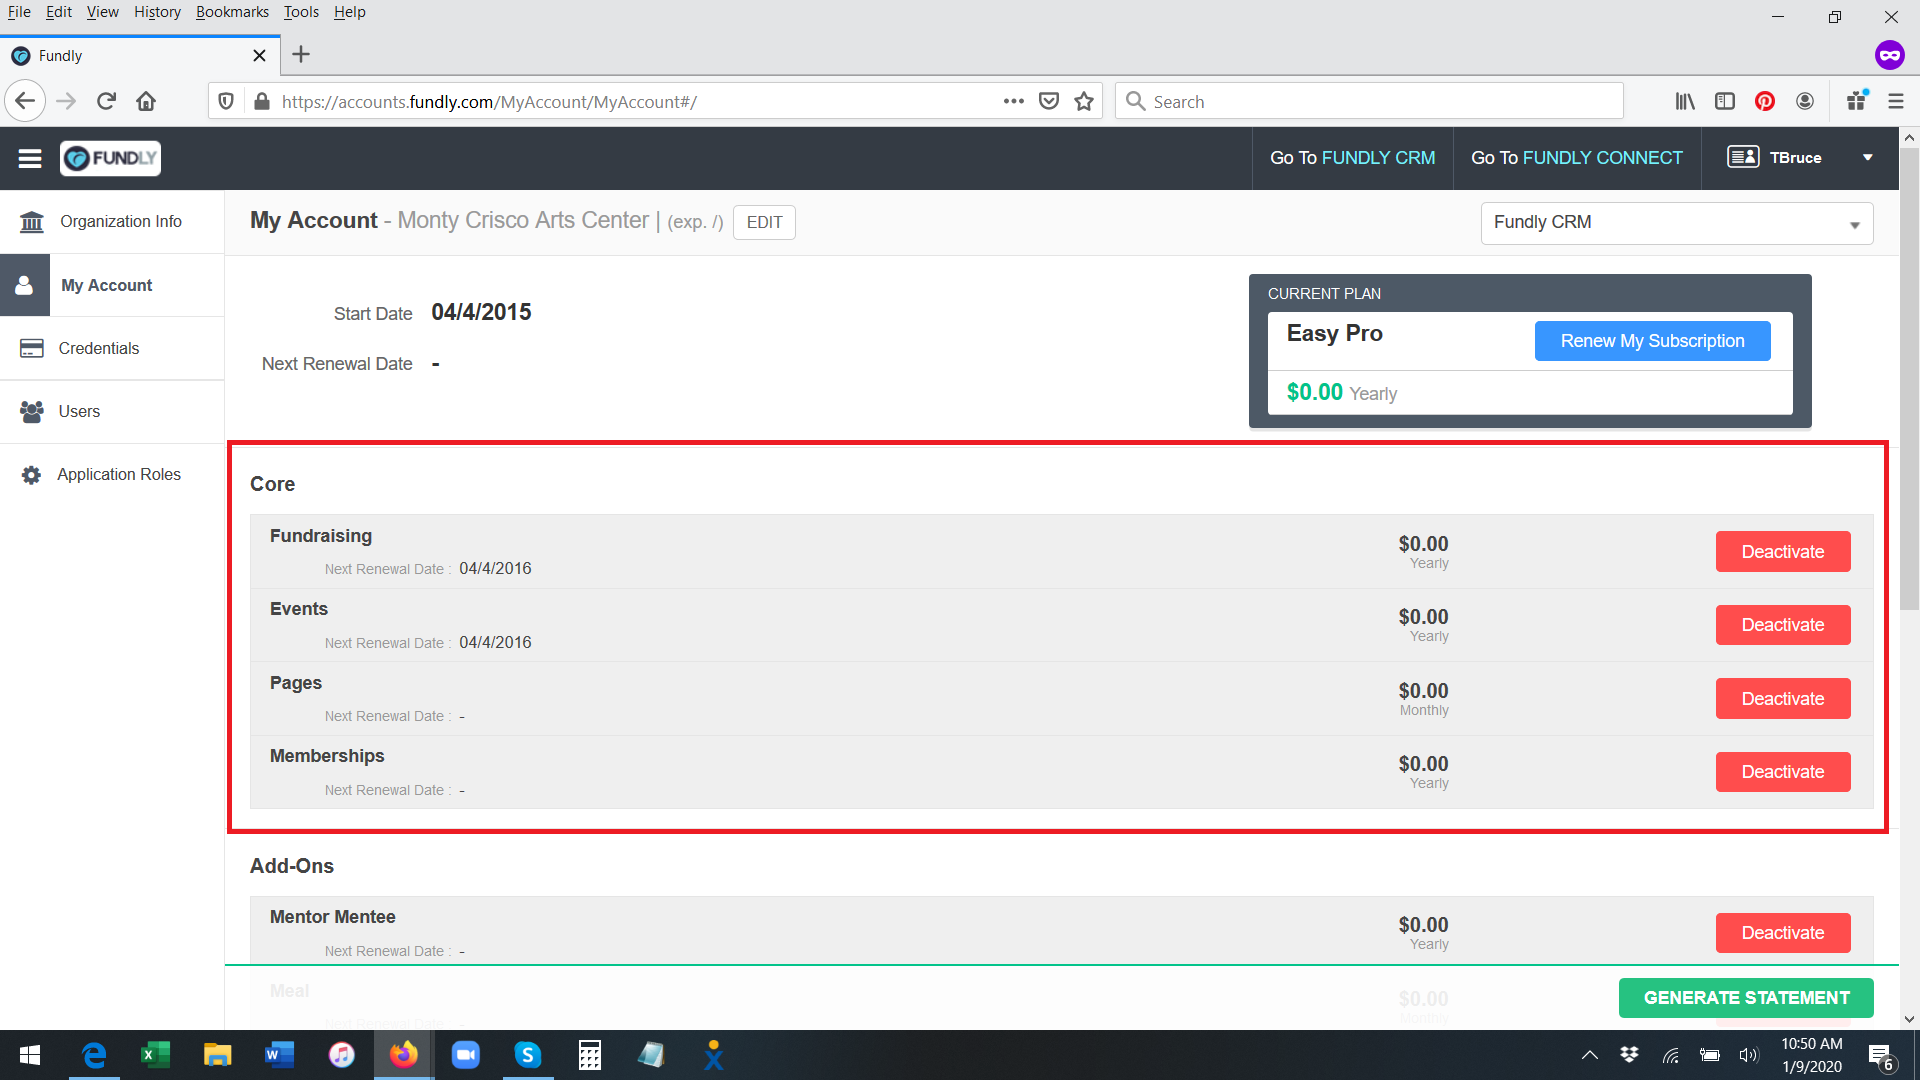
Task: Open Microsoft Edge from the taskbar
Action: pyautogui.click(x=94, y=1055)
